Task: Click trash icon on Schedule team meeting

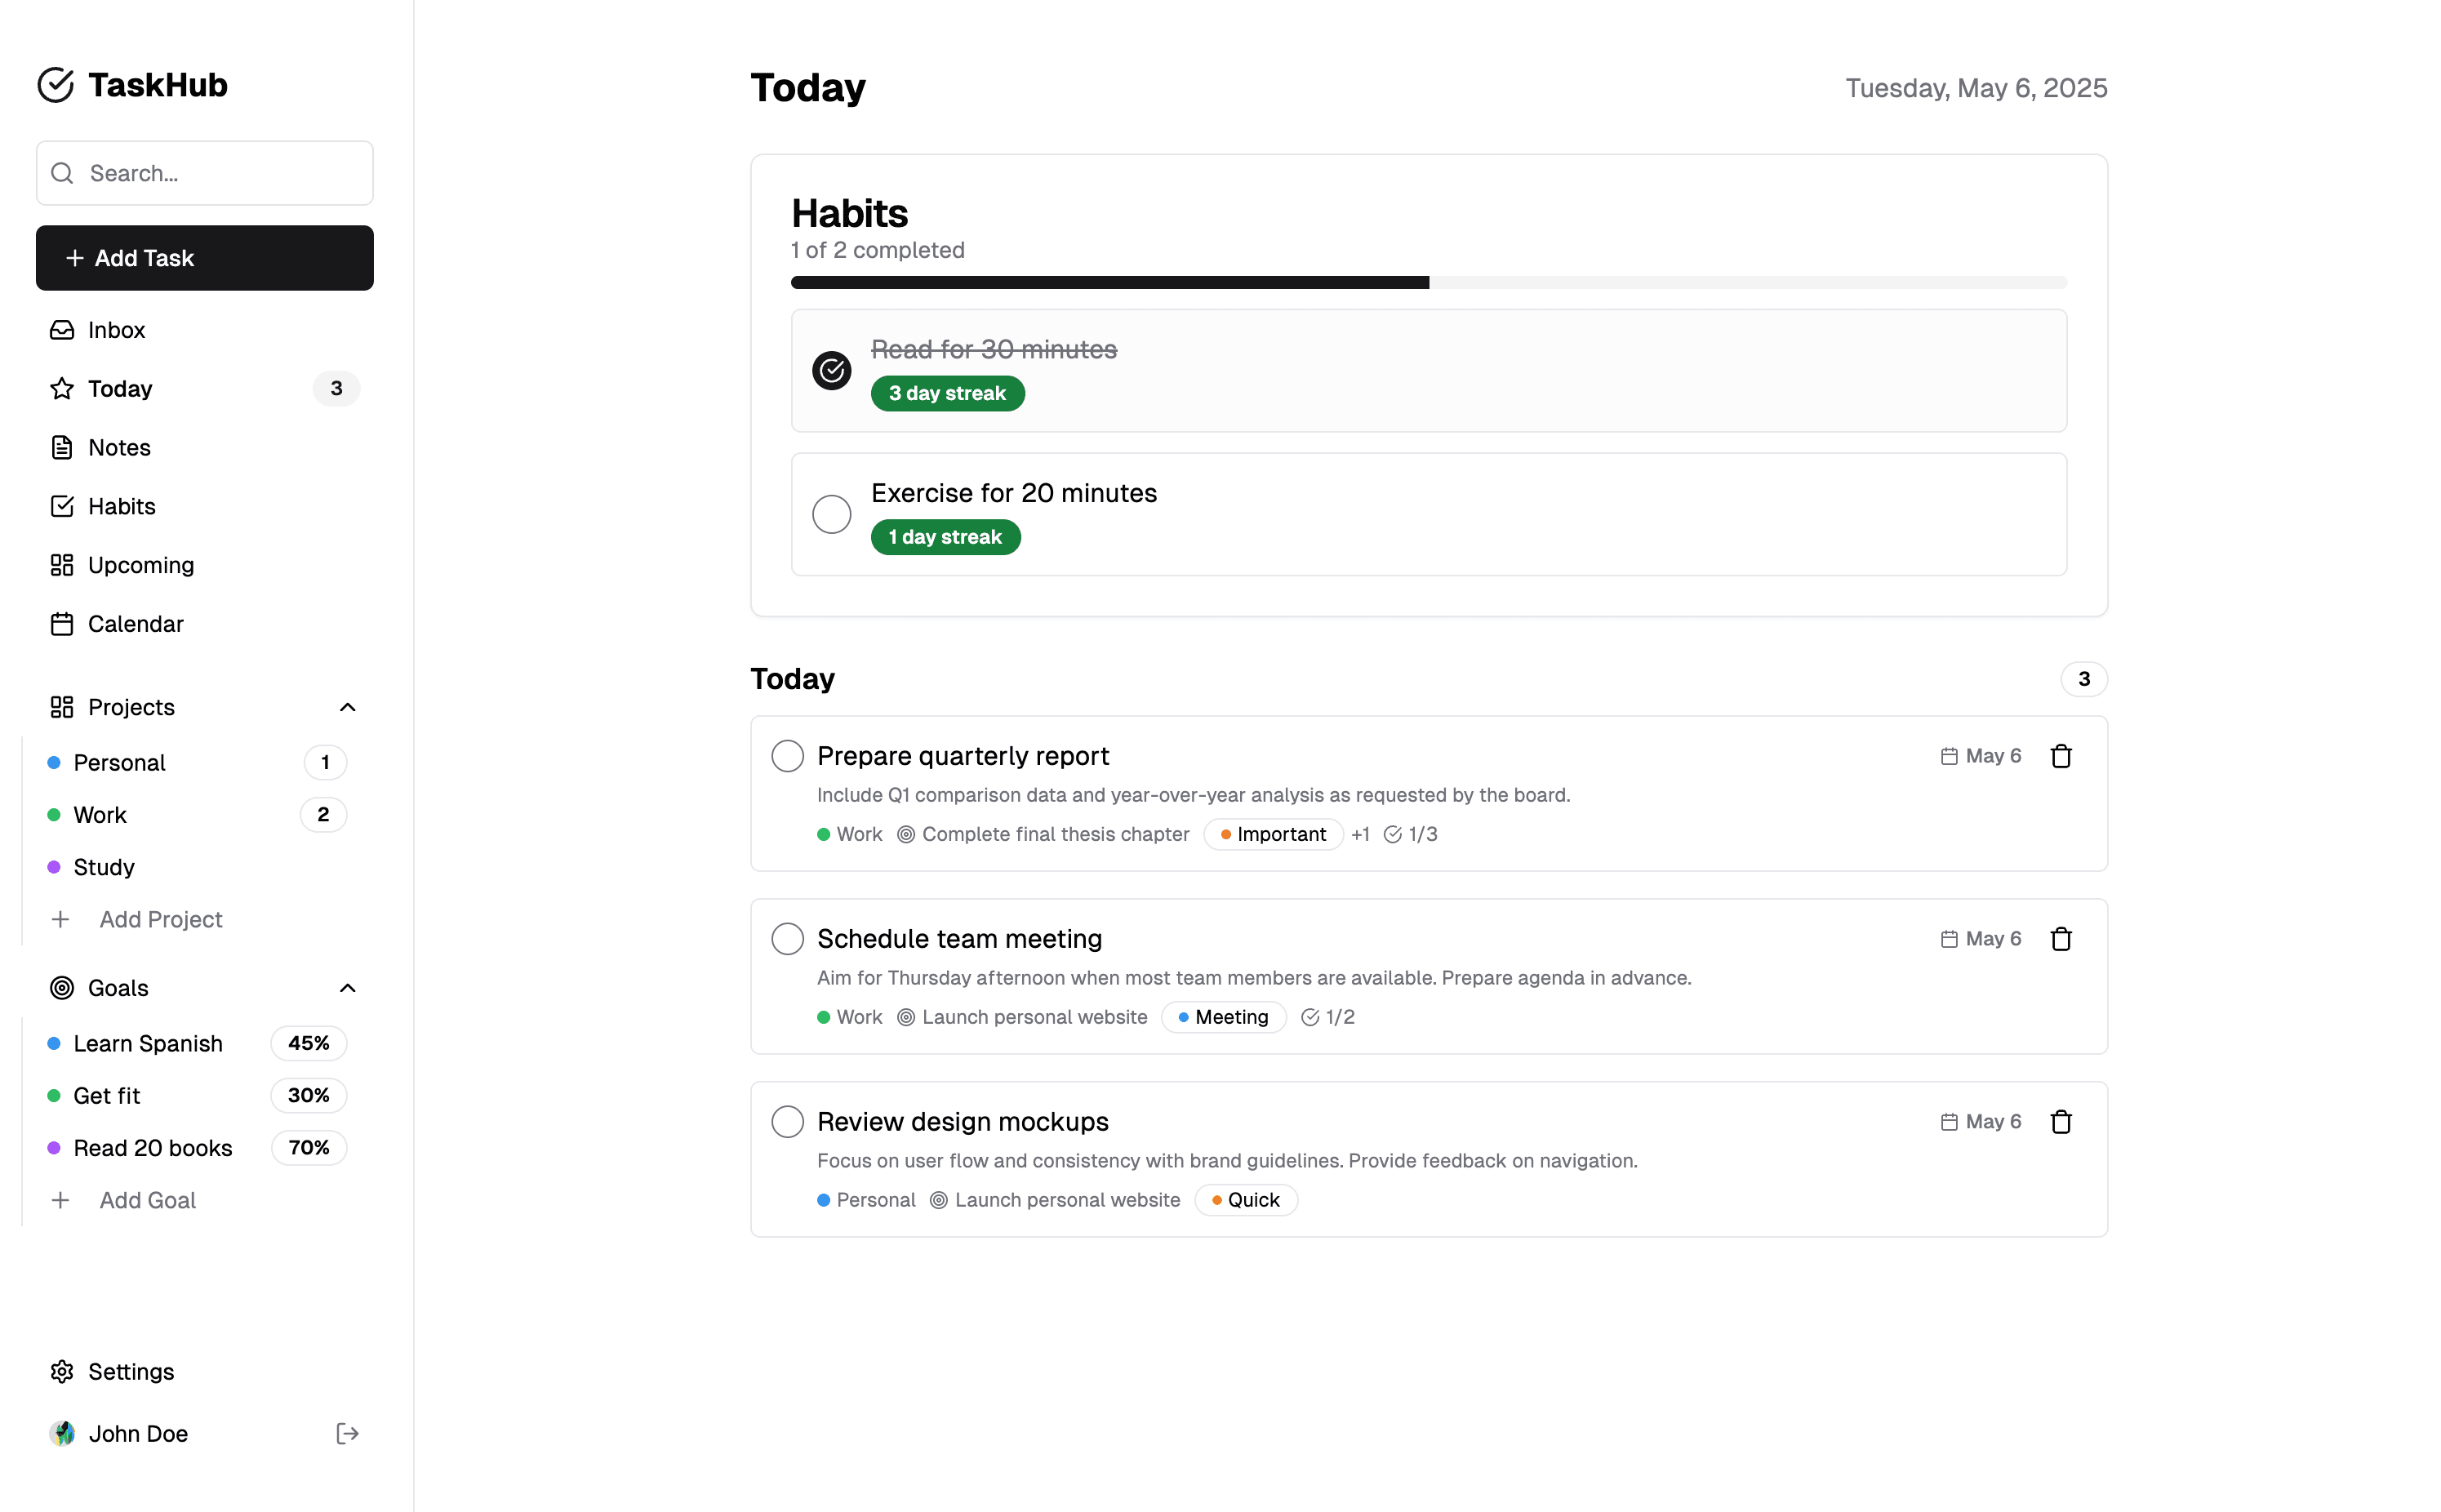Action: coord(2060,939)
